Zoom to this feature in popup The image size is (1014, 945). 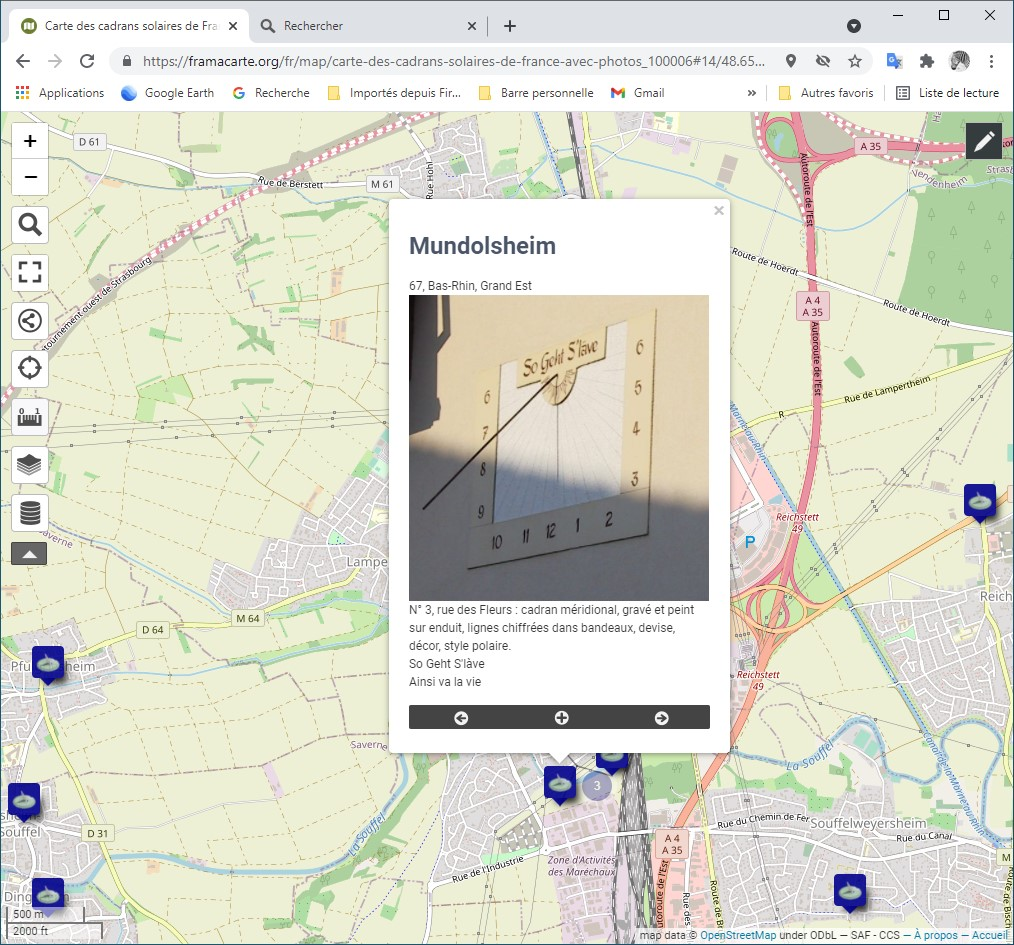561,717
